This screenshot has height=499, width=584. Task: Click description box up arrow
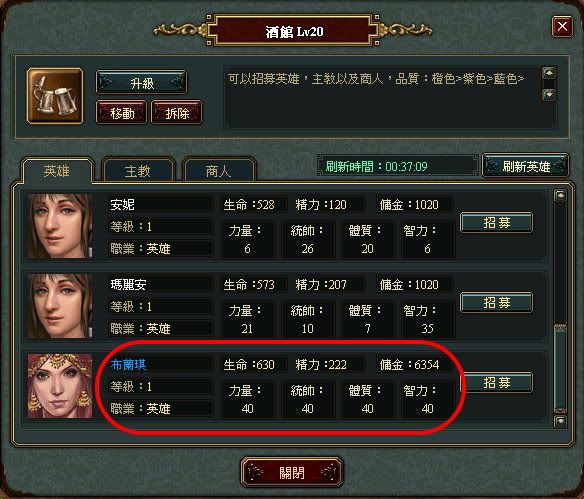pyautogui.click(x=549, y=73)
